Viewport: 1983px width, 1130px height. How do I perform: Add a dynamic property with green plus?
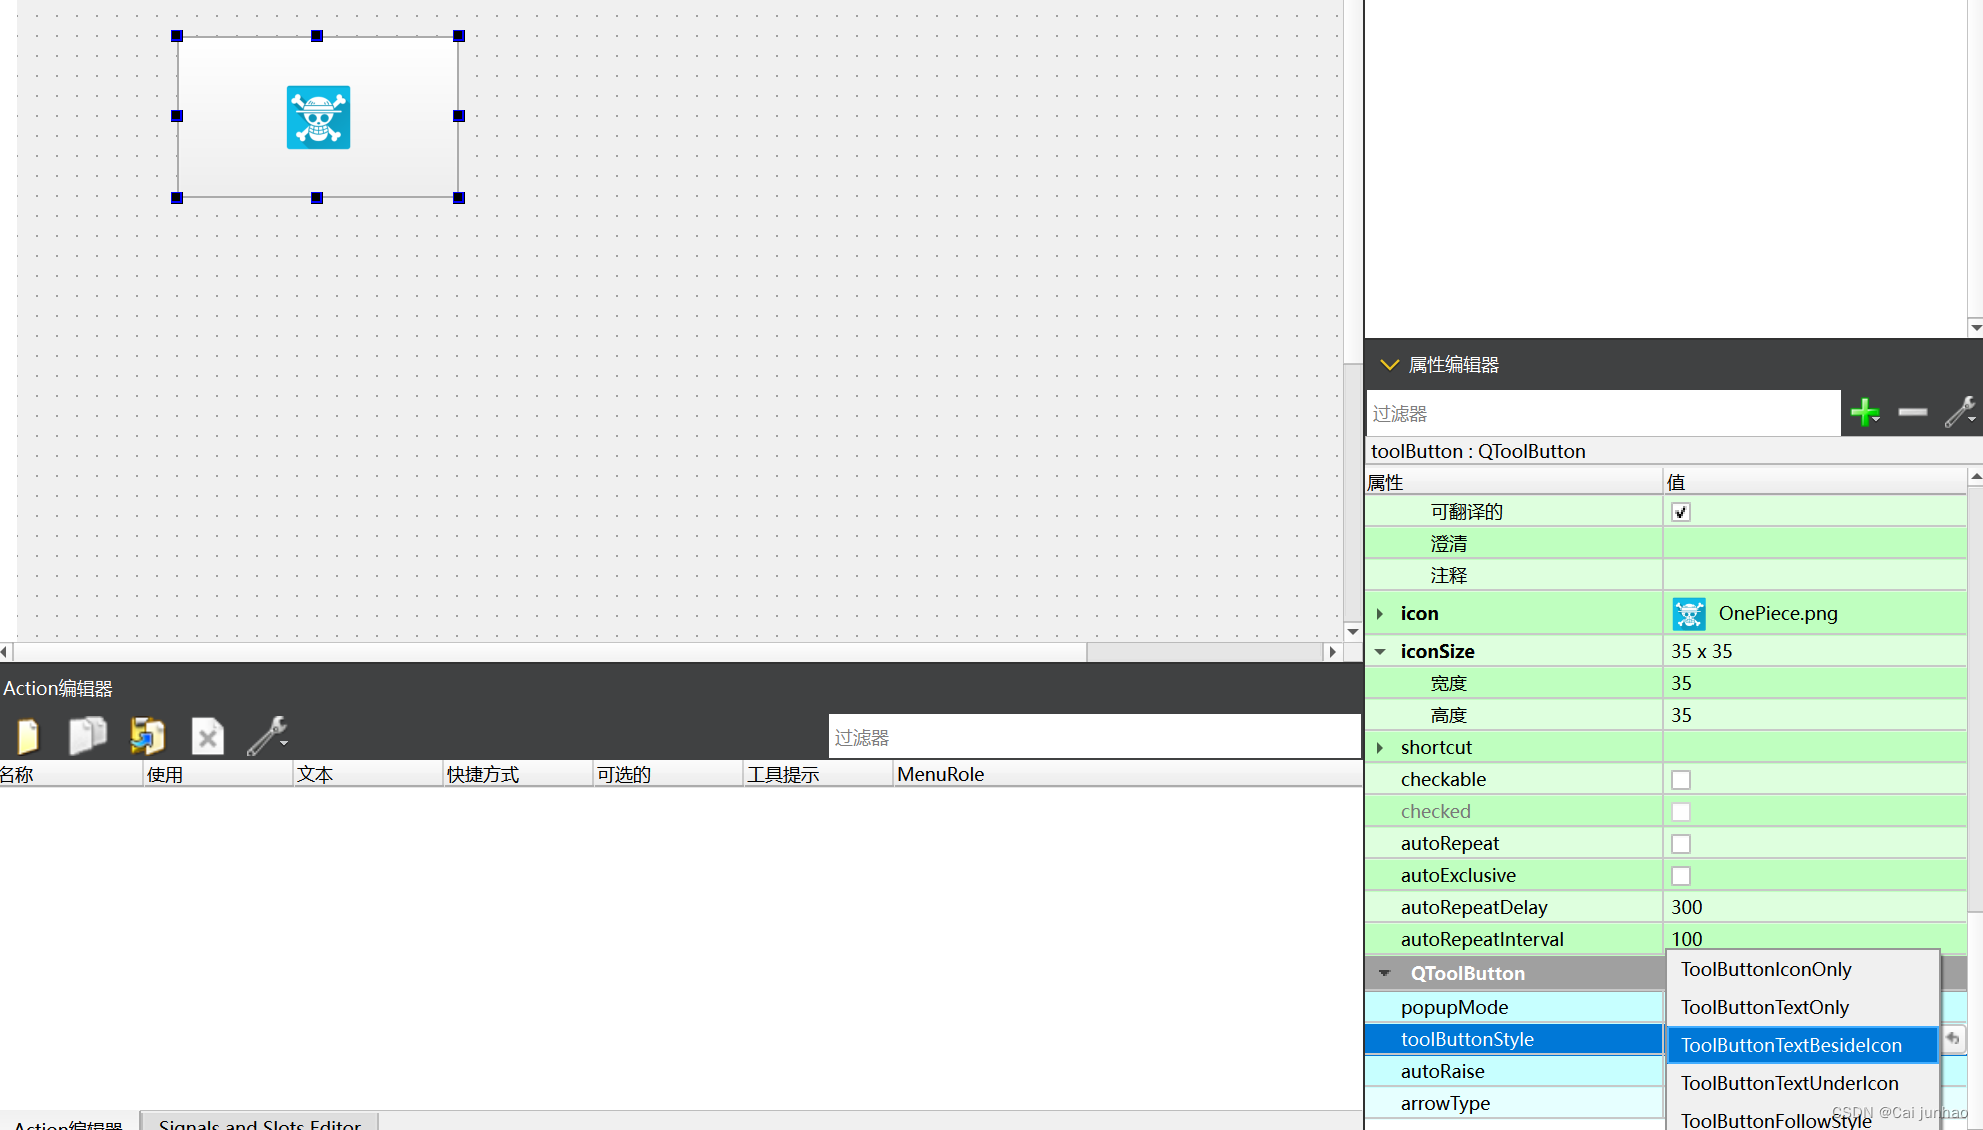(x=1865, y=412)
